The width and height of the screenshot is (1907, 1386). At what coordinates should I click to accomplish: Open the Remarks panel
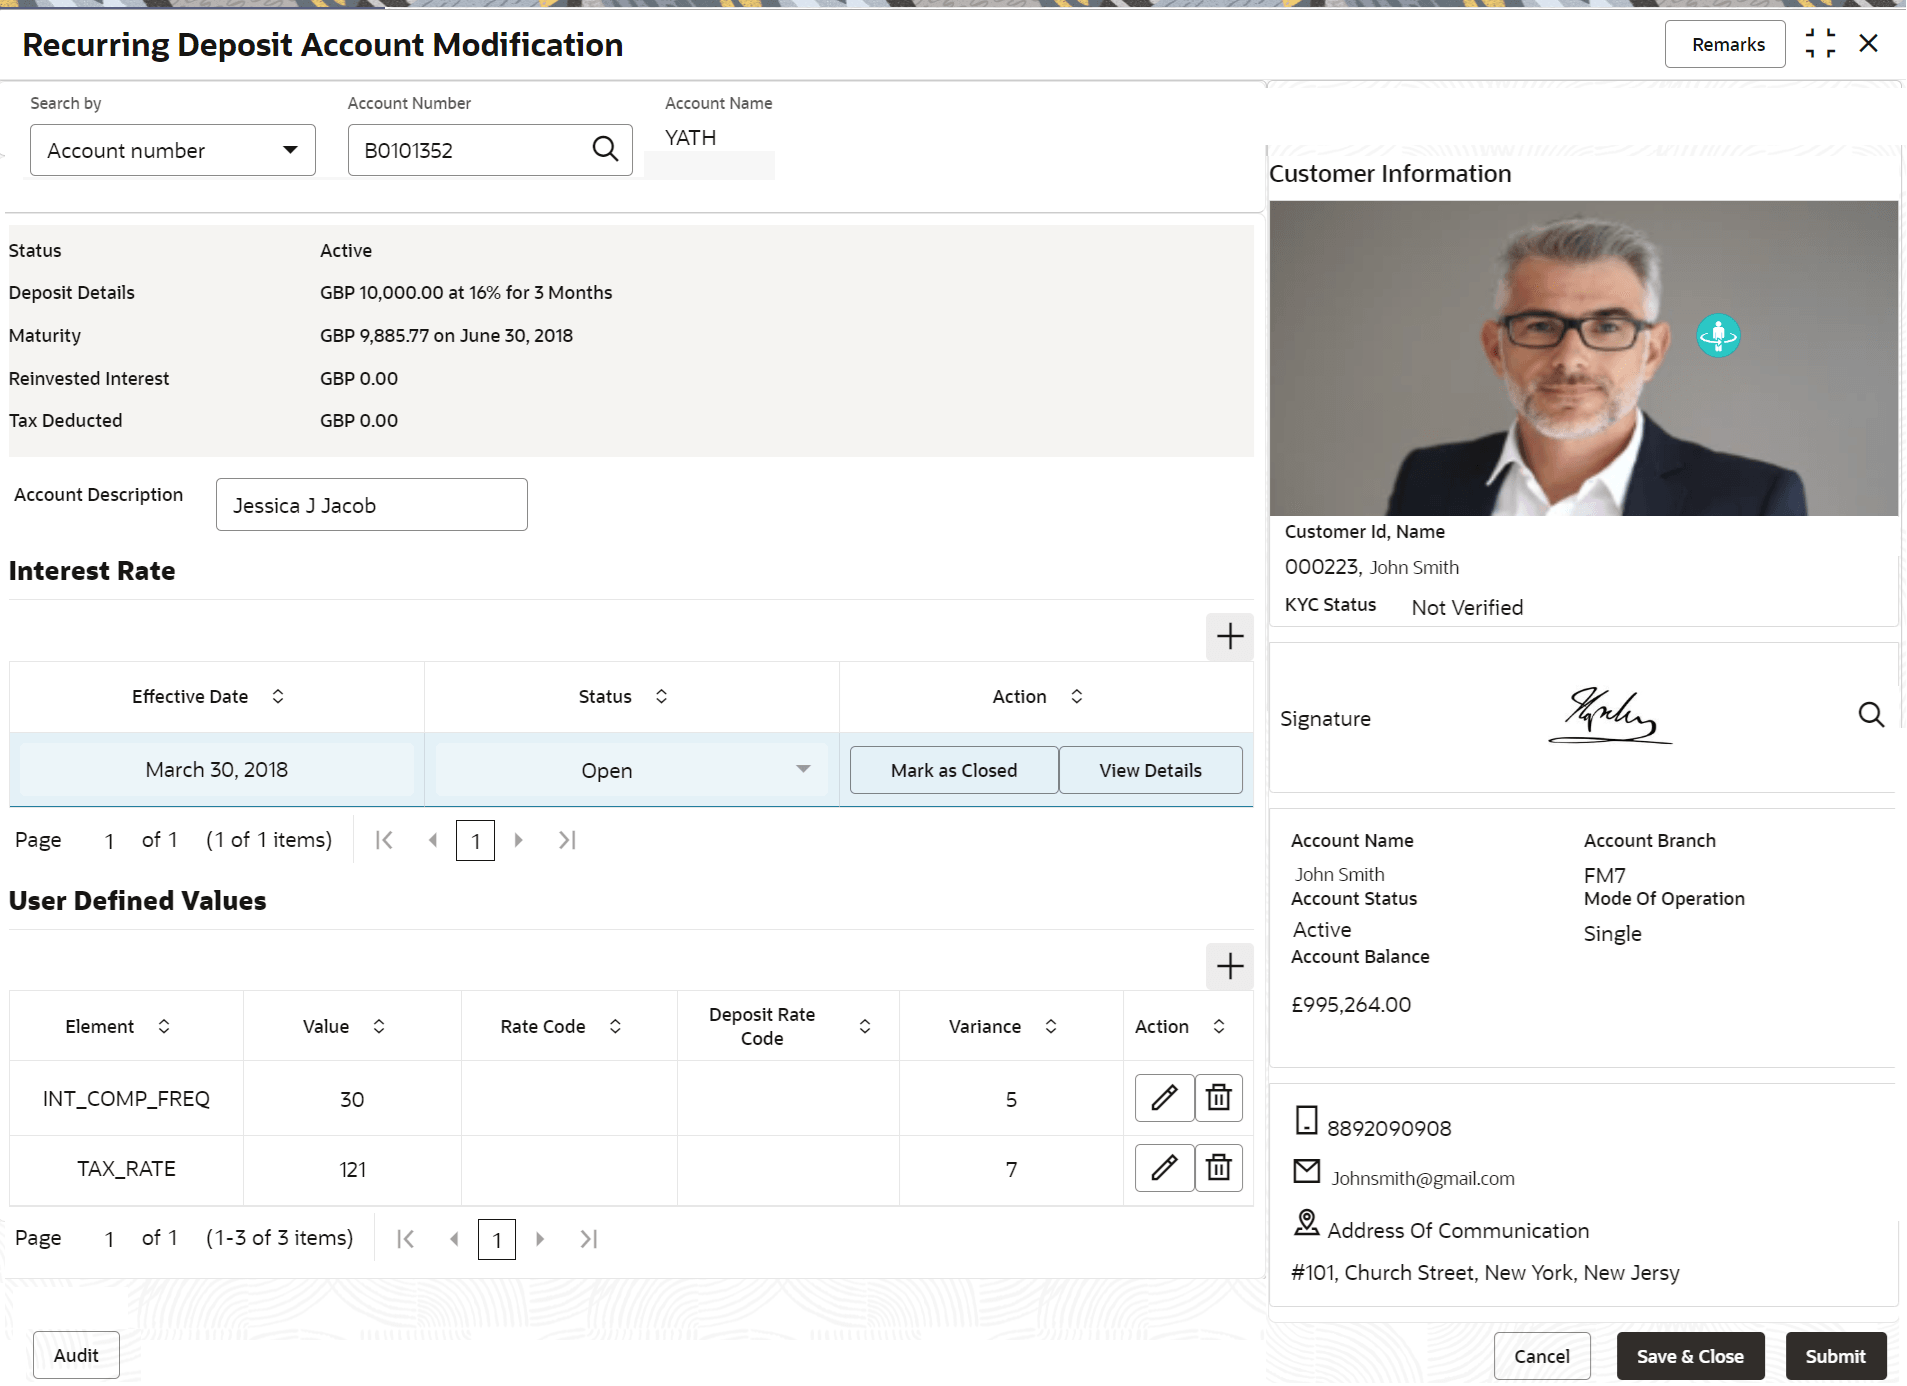1727,45
